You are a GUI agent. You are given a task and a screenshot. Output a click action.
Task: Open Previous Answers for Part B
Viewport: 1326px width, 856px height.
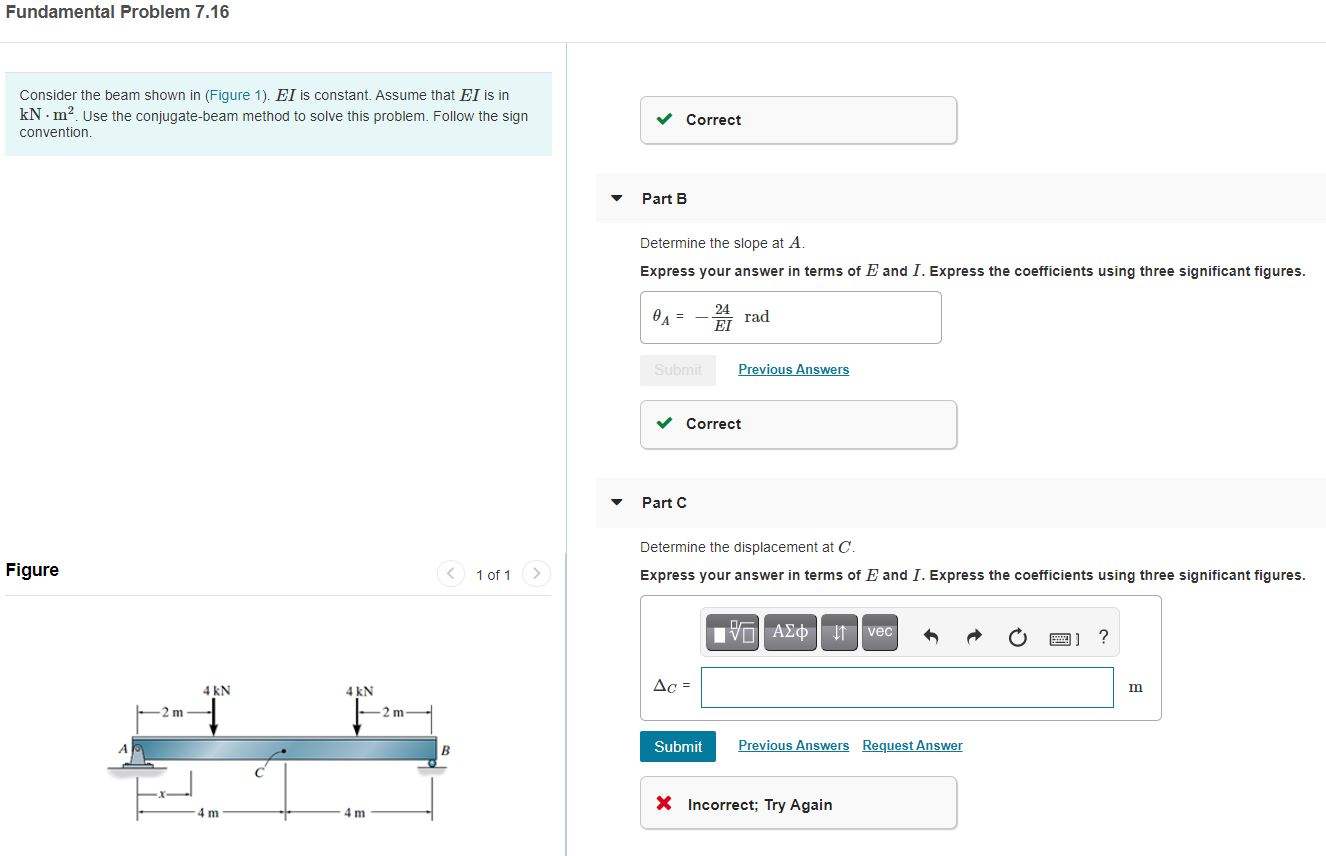pos(793,369)
